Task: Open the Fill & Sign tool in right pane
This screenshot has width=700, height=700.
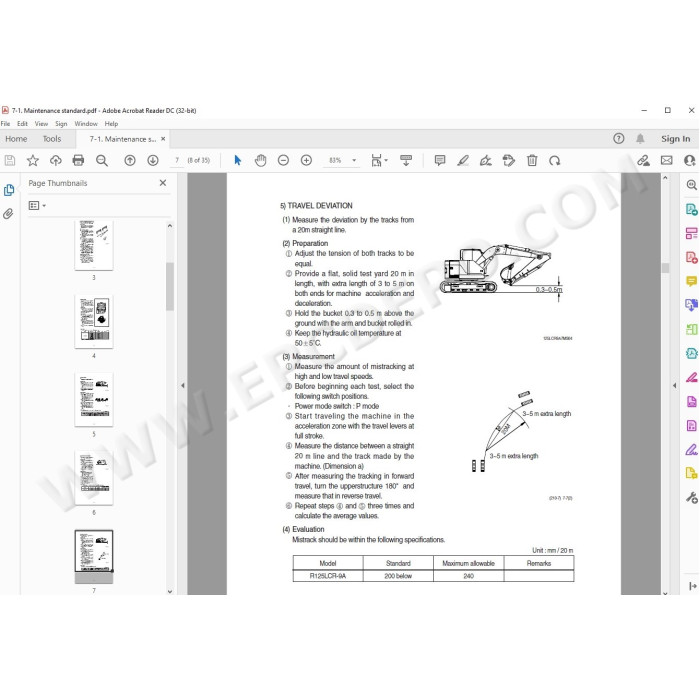Action: (691, 449)
